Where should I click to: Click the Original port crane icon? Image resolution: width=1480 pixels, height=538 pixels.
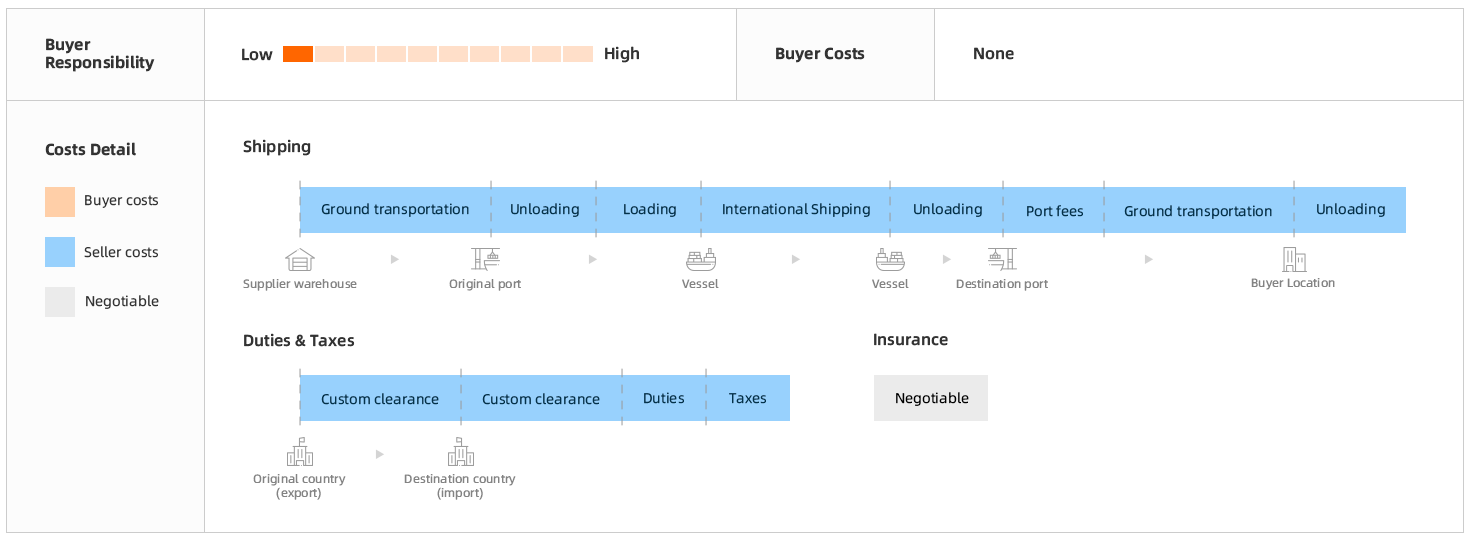pyautogui.click(x=486, y=259)
